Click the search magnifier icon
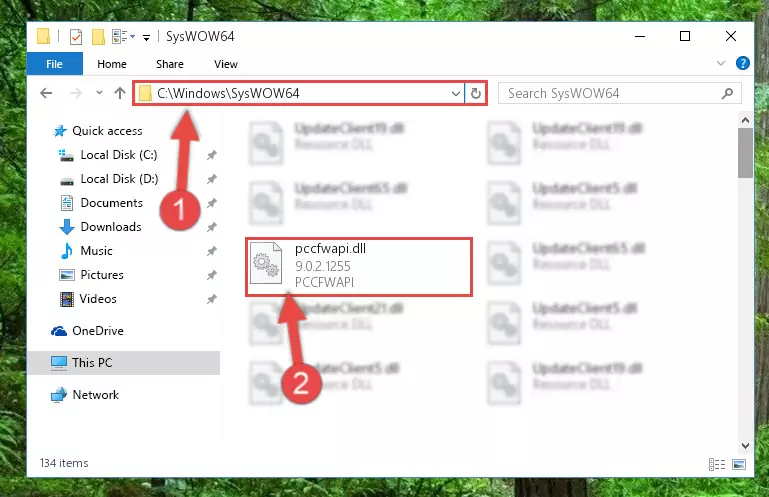769x497 pixels. 727,93
